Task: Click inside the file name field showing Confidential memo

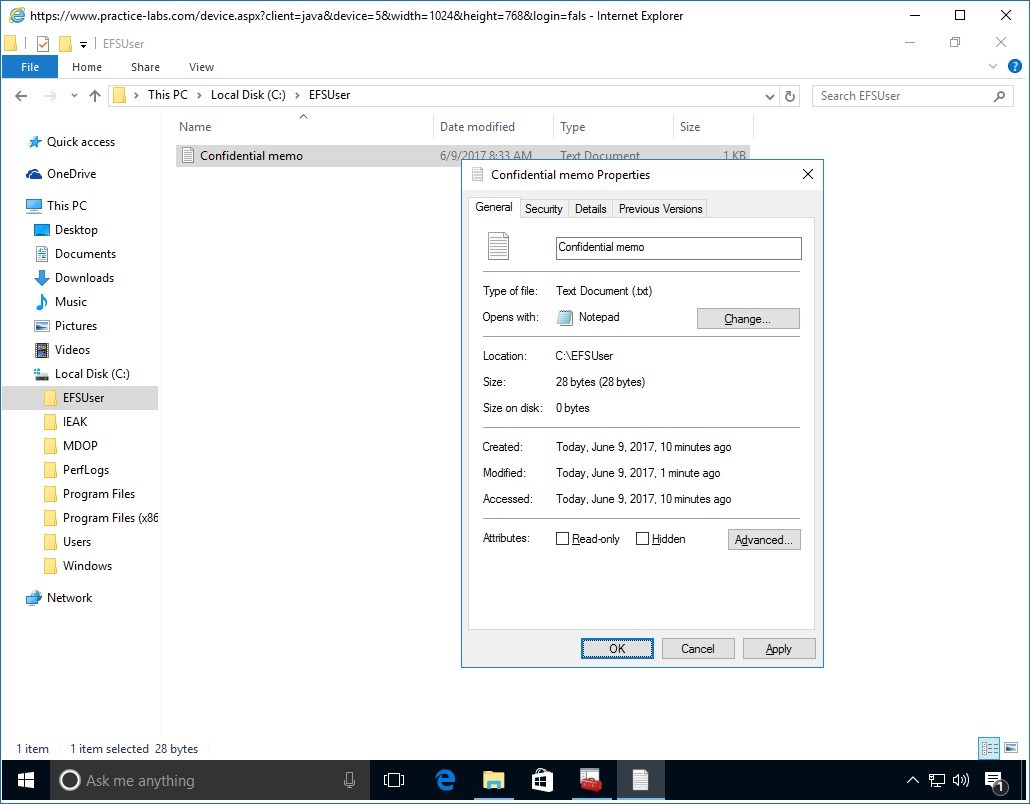Action: click(x=678, y=247)
